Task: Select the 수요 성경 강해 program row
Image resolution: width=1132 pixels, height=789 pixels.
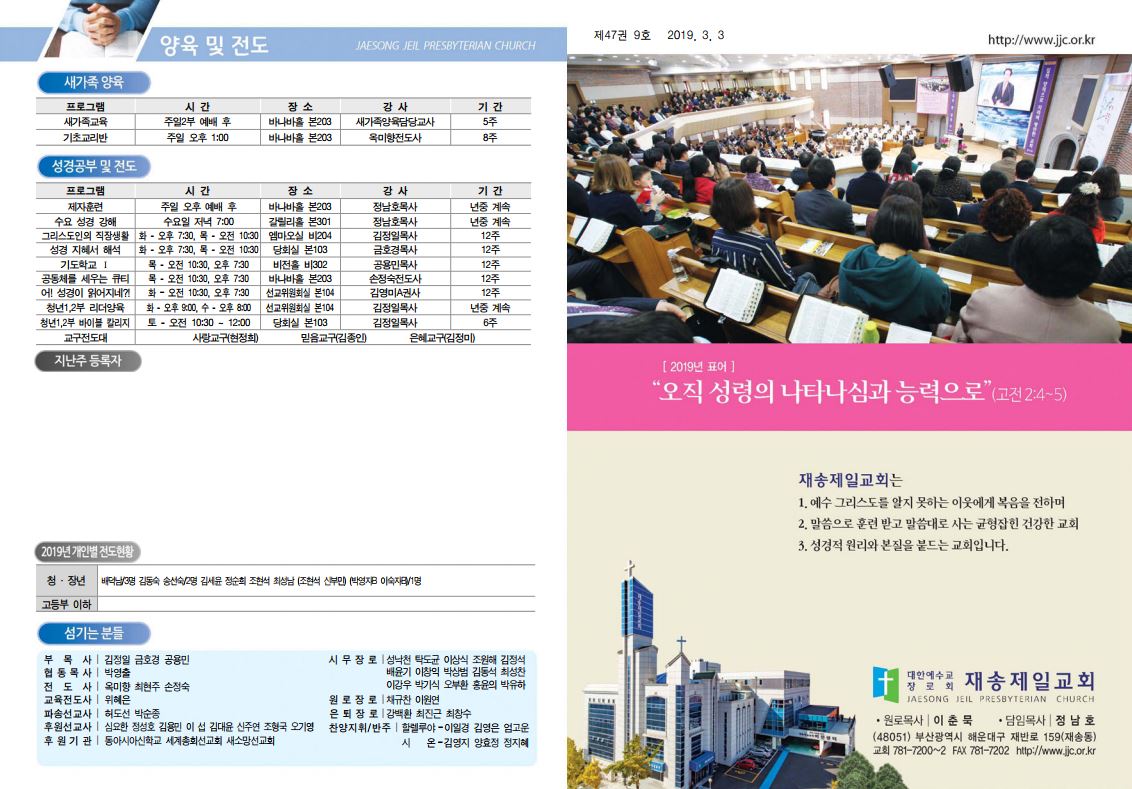Action: pyautogui.click(x=285, y=221)
